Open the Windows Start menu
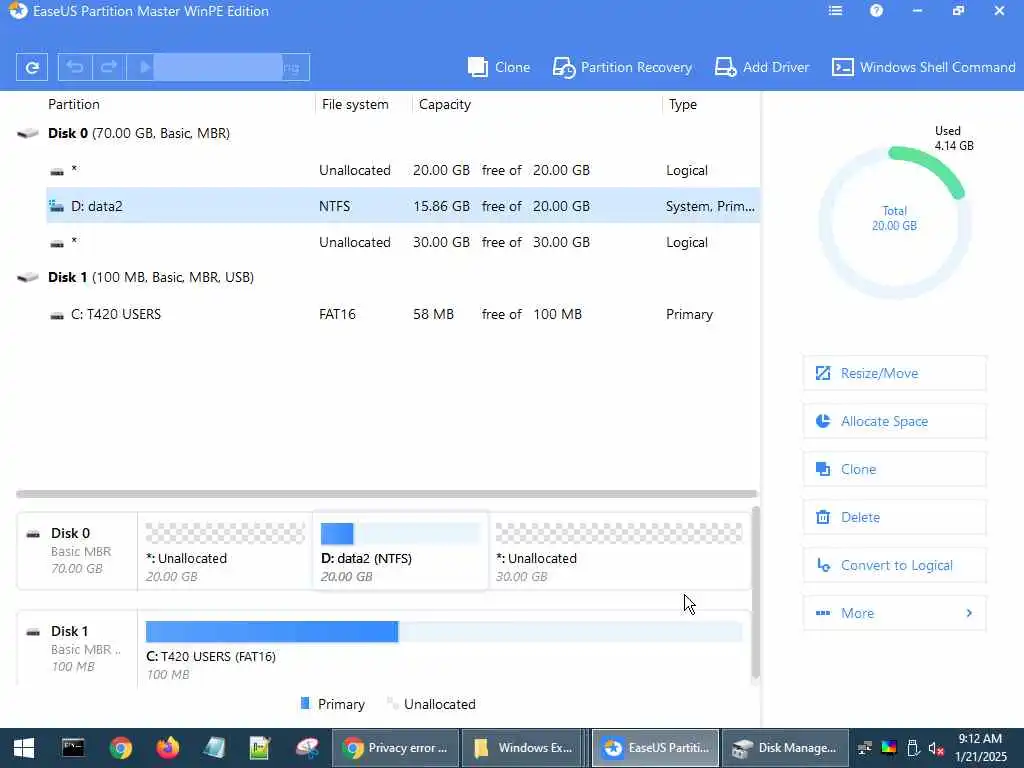1024x768 pixels. (24, 748)
